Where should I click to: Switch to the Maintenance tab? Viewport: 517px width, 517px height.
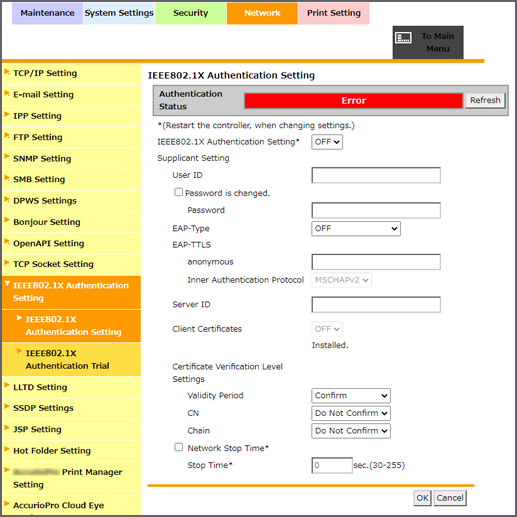pos(47,13)
